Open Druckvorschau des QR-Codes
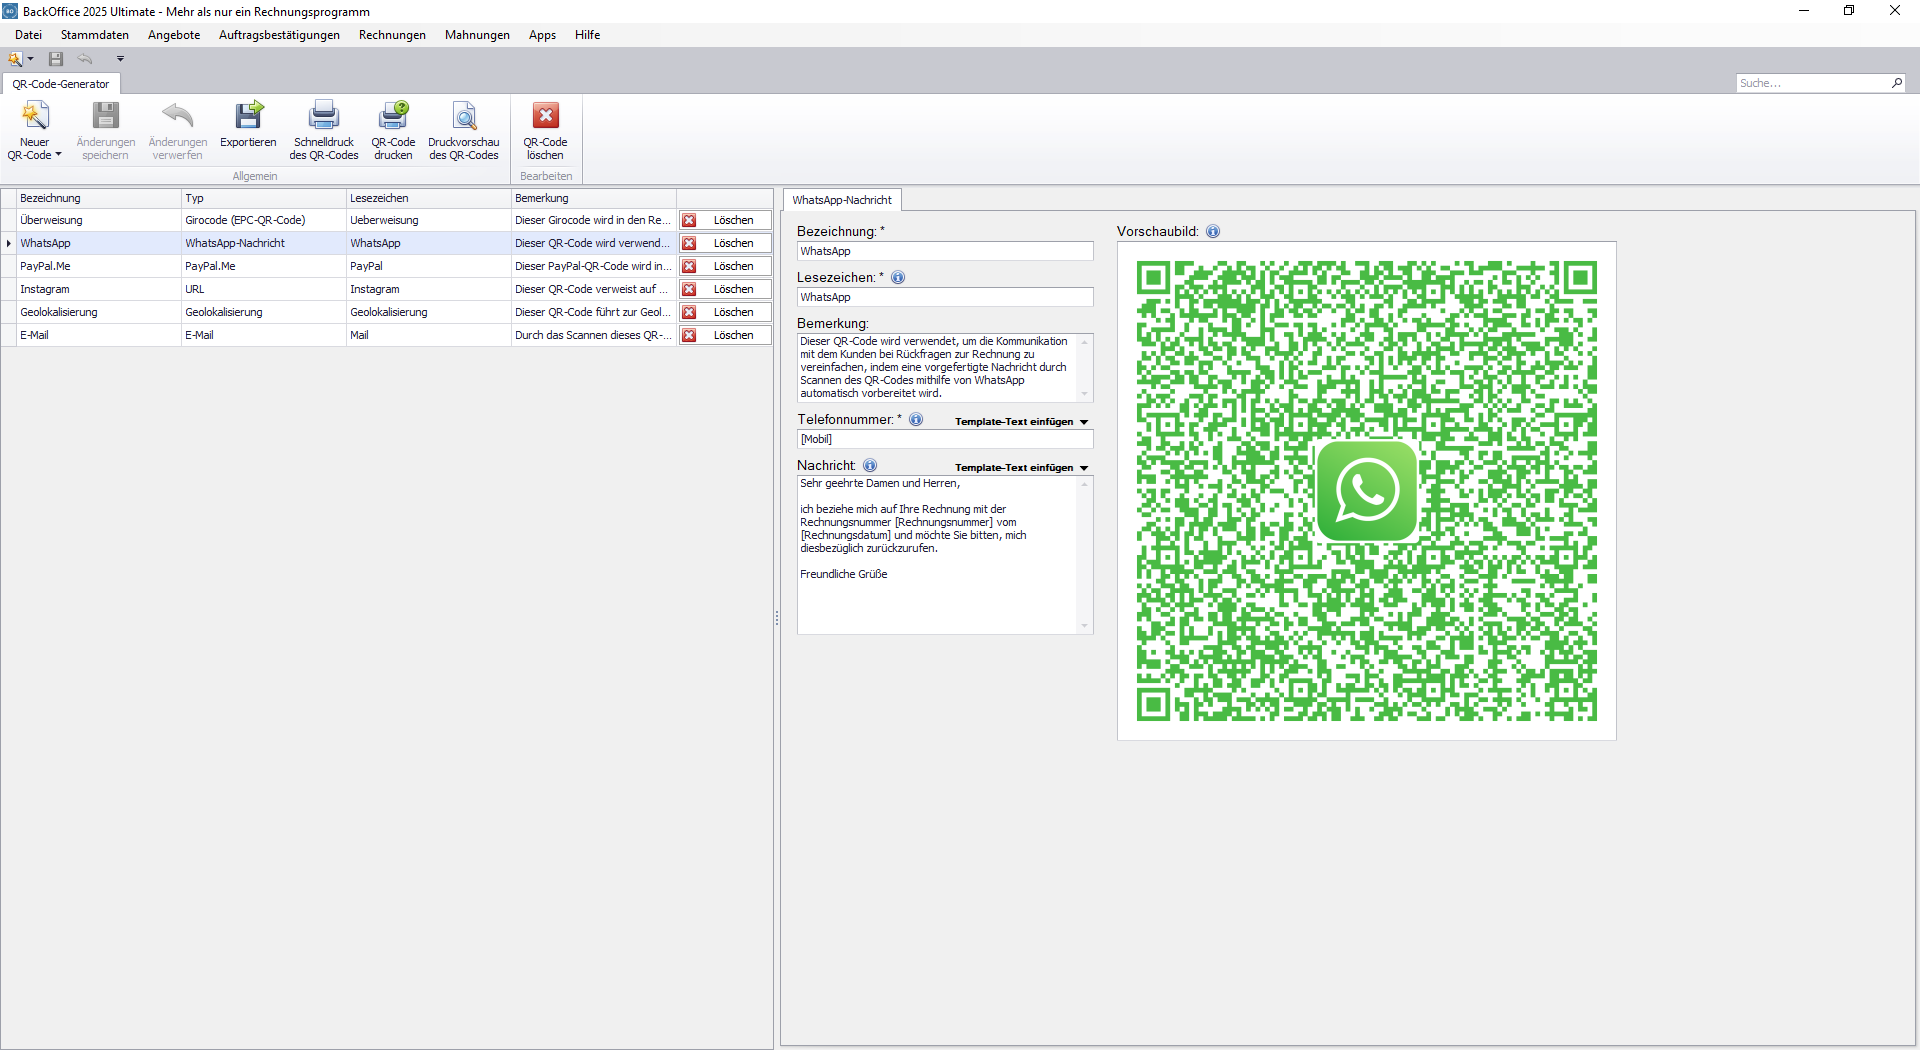Viewport: 1920px width, 1050px height. click(x=464, y=130)
